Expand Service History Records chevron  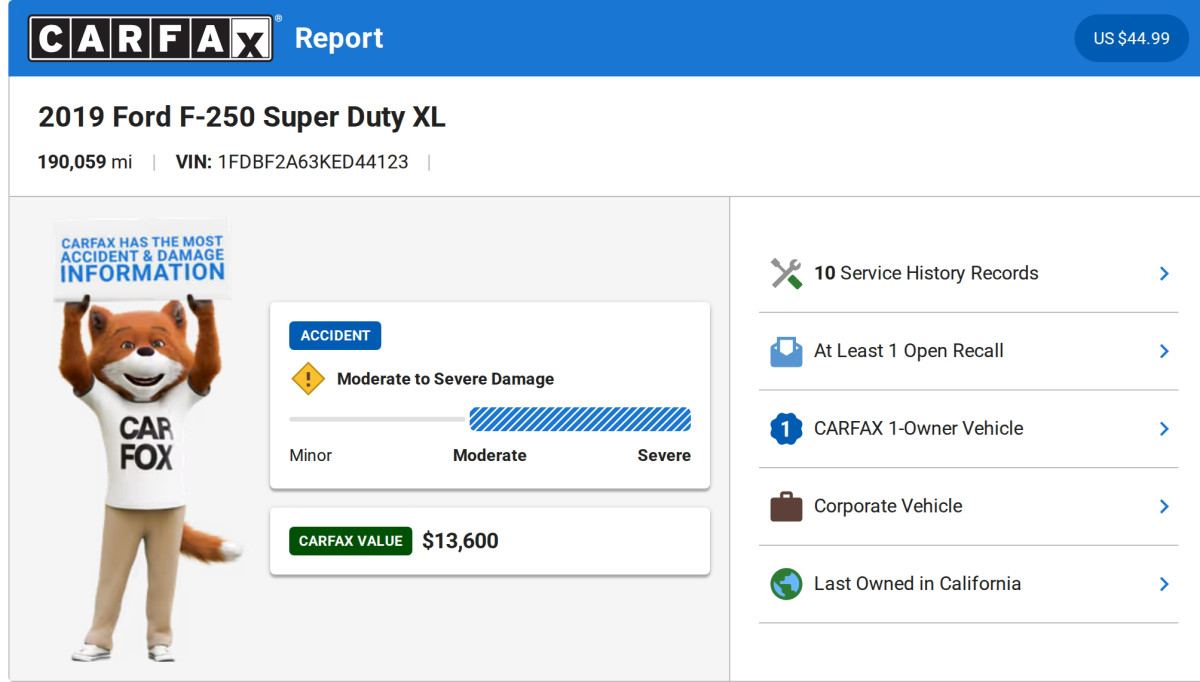point(1164,273)
